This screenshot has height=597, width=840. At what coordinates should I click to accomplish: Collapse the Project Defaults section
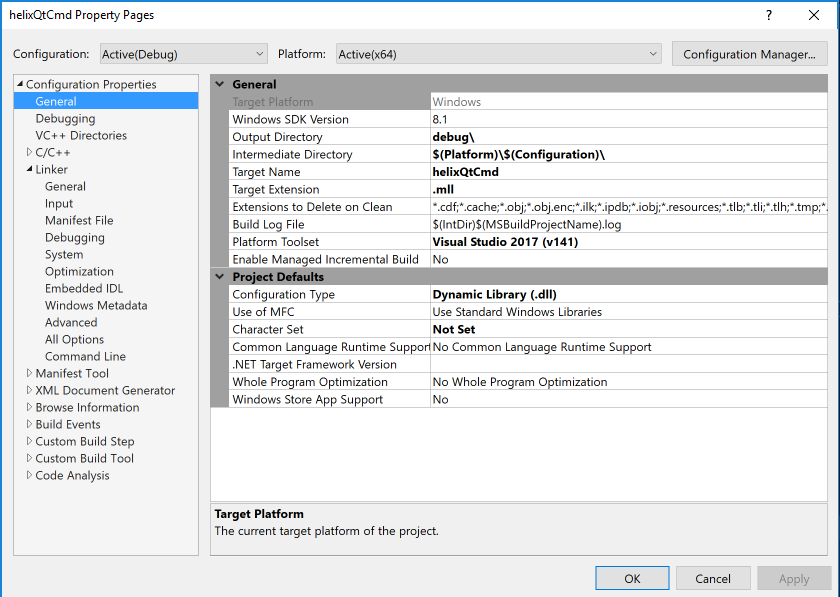pos(218,276)
